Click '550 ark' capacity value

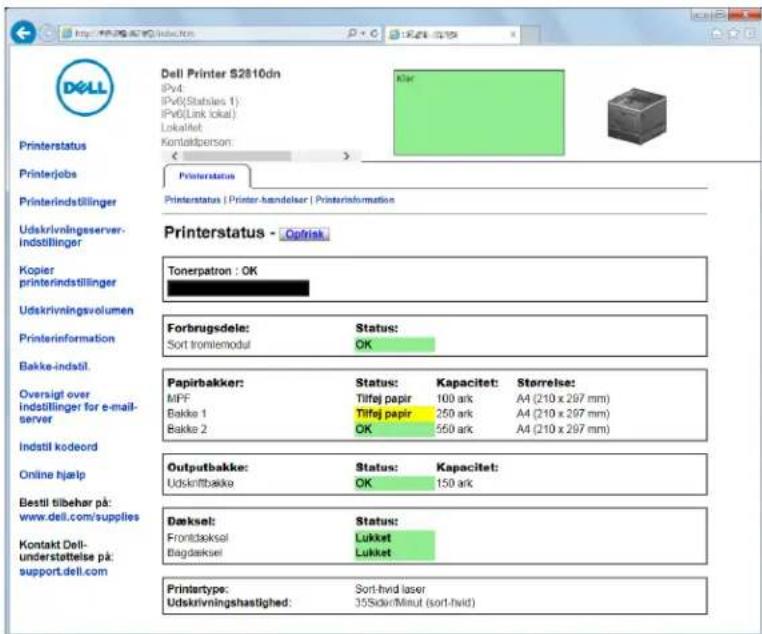point(454,429)
